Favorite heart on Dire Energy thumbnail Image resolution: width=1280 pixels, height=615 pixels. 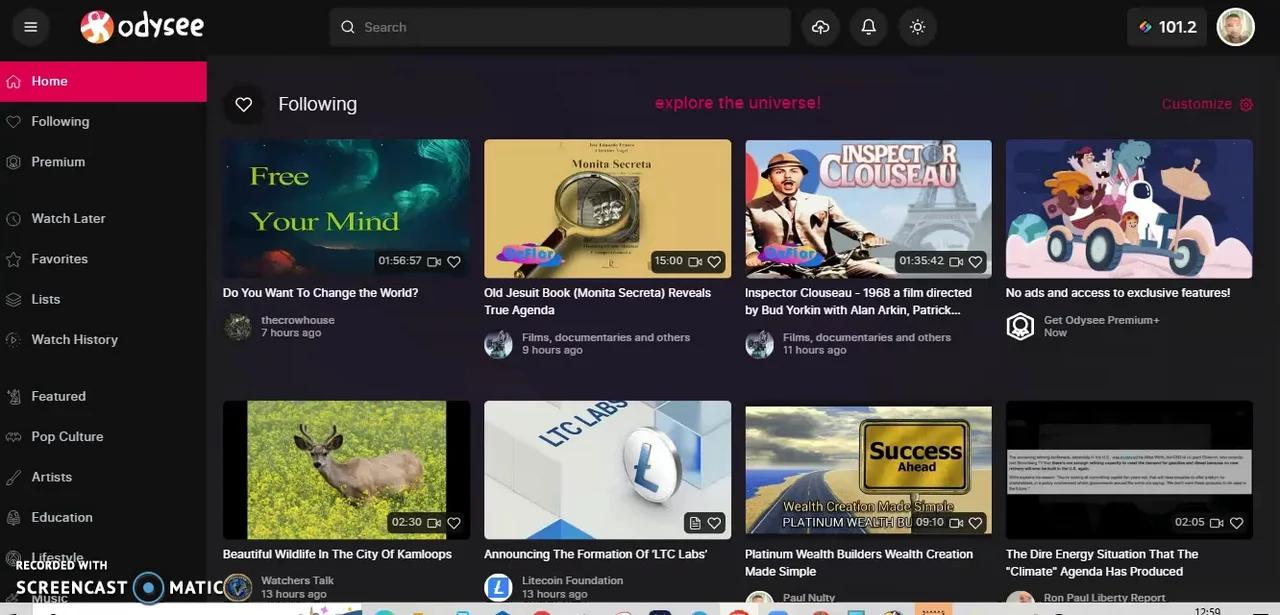tap(1236, 522)
